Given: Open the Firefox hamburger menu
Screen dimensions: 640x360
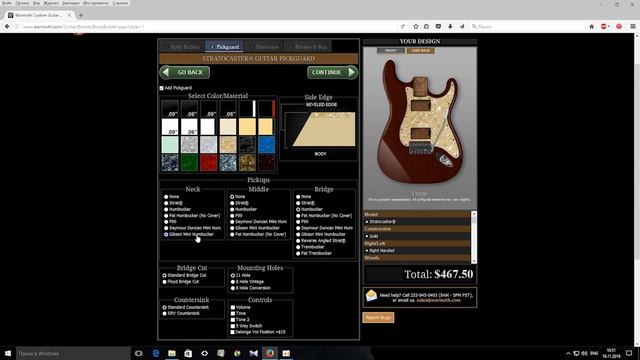Looking at the screenshot, I should tap(633, 26).
